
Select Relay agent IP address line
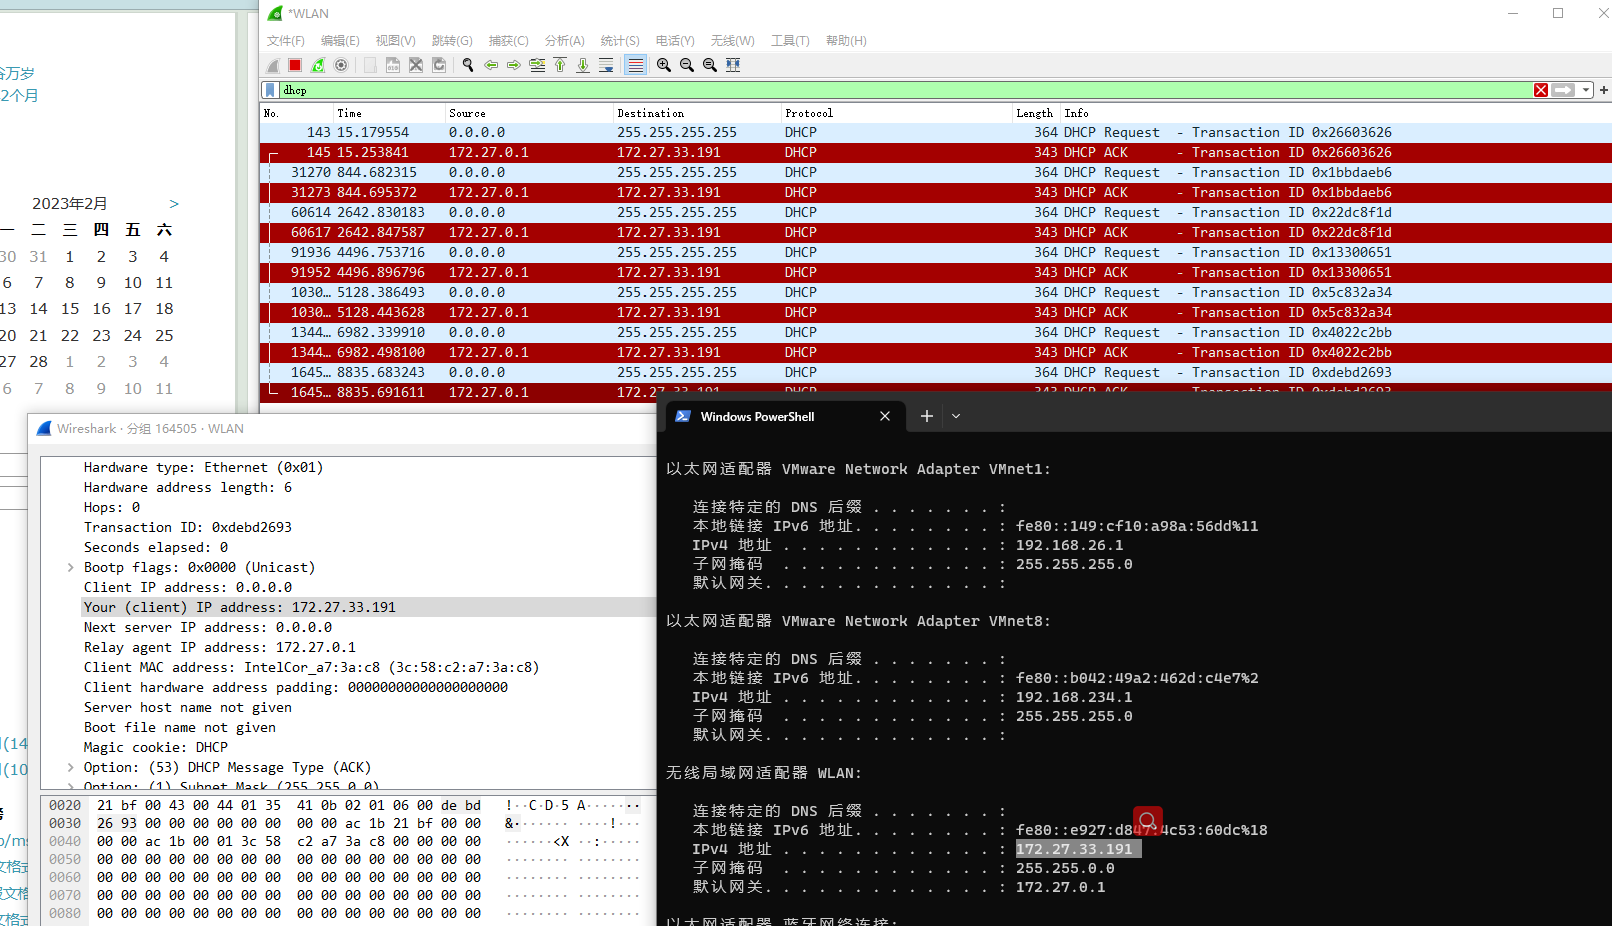pos(220,647)
